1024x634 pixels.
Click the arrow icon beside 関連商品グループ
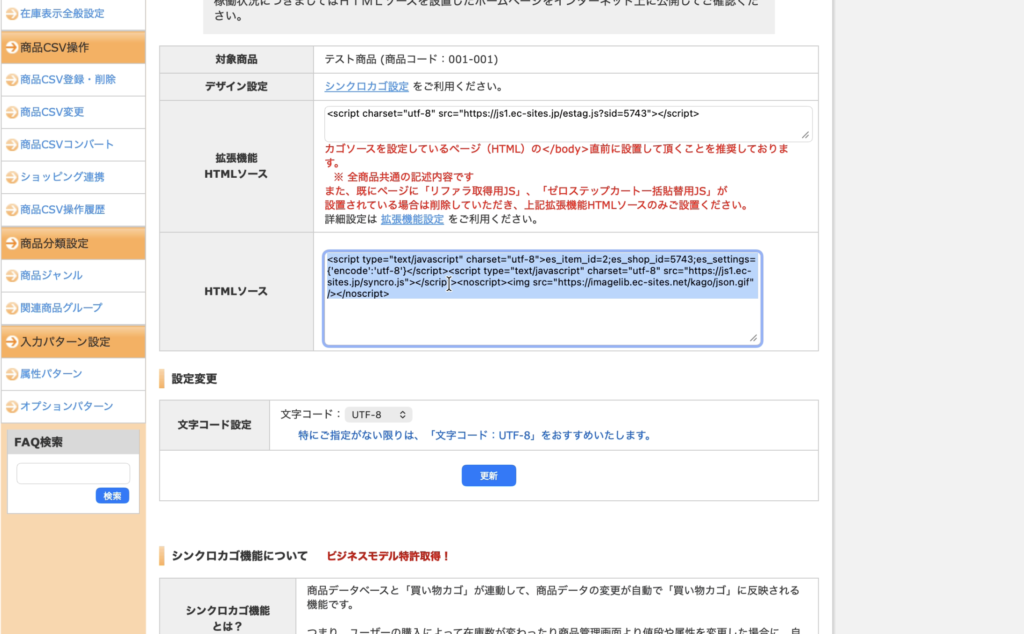click(12, 308)
